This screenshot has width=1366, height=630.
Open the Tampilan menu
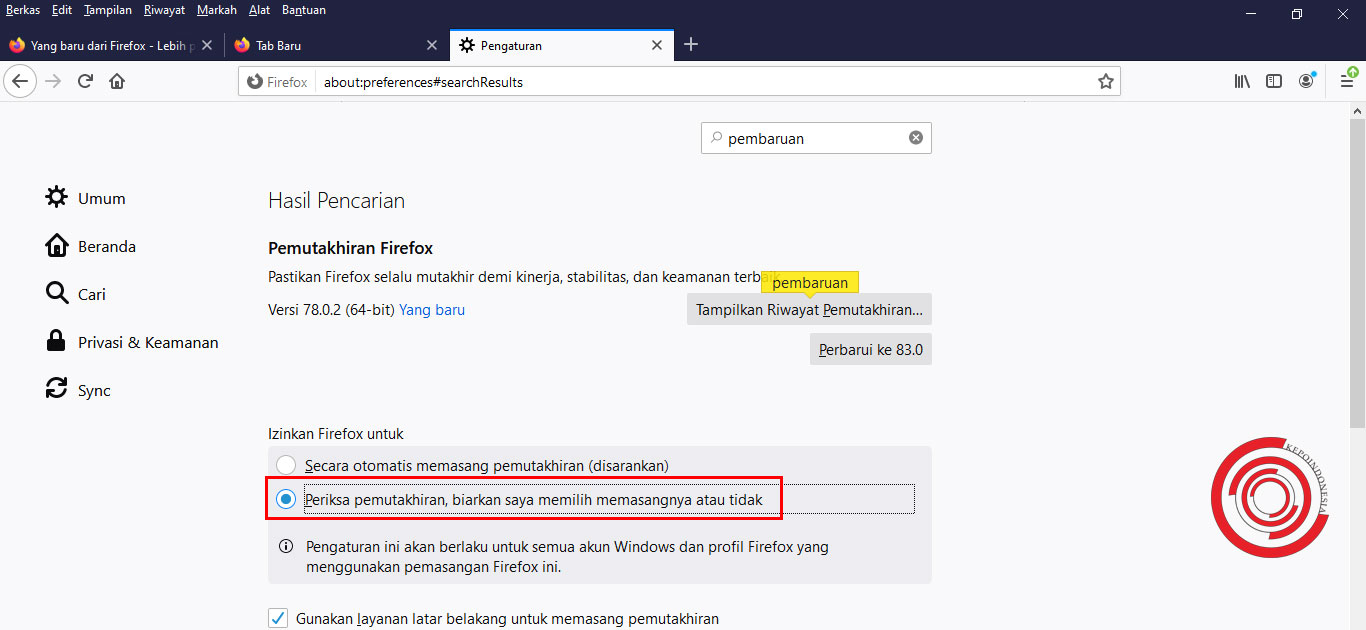click(x=106, y=9)
